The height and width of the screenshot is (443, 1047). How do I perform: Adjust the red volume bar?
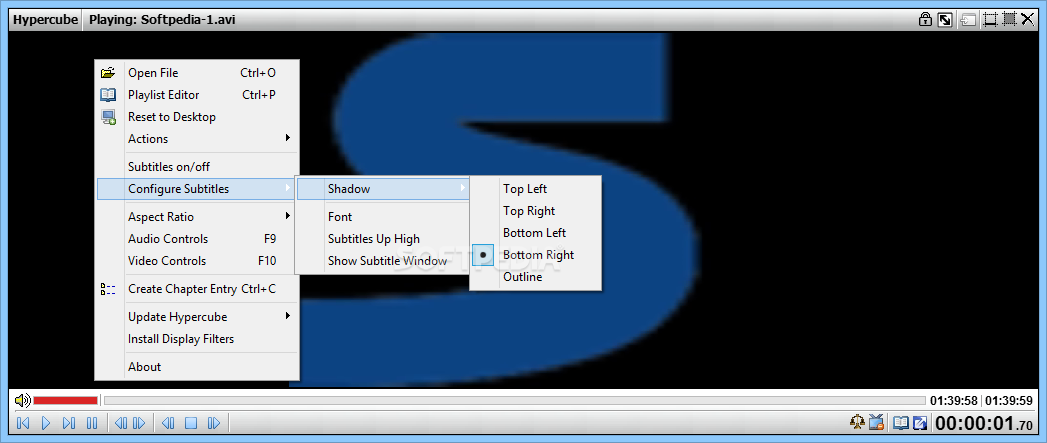[x=65, y=400]
